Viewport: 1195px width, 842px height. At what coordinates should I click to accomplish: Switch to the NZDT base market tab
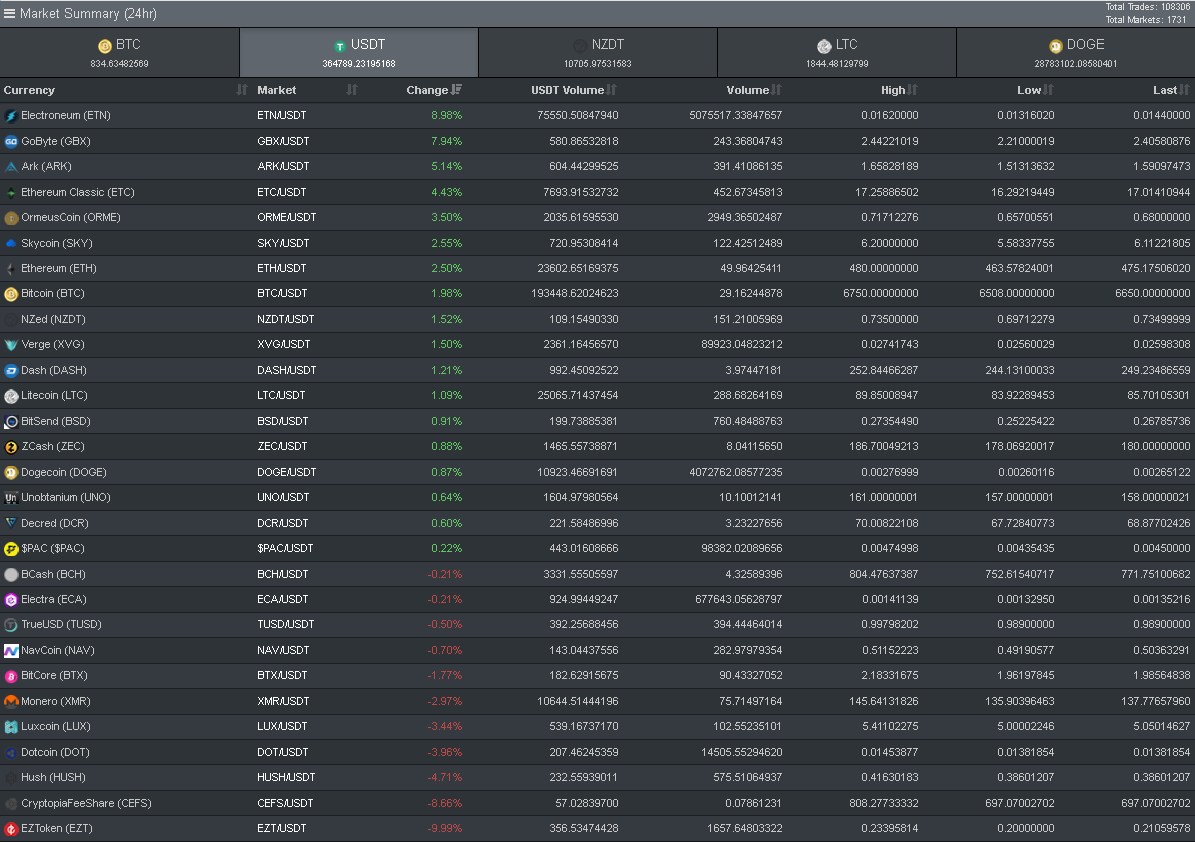coord(598,53)
